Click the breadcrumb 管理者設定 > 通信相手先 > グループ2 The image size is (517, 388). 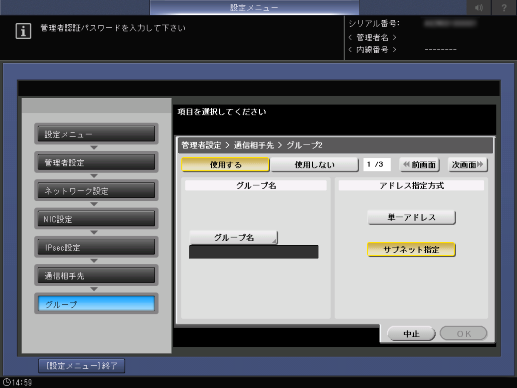tap(252, 145)
